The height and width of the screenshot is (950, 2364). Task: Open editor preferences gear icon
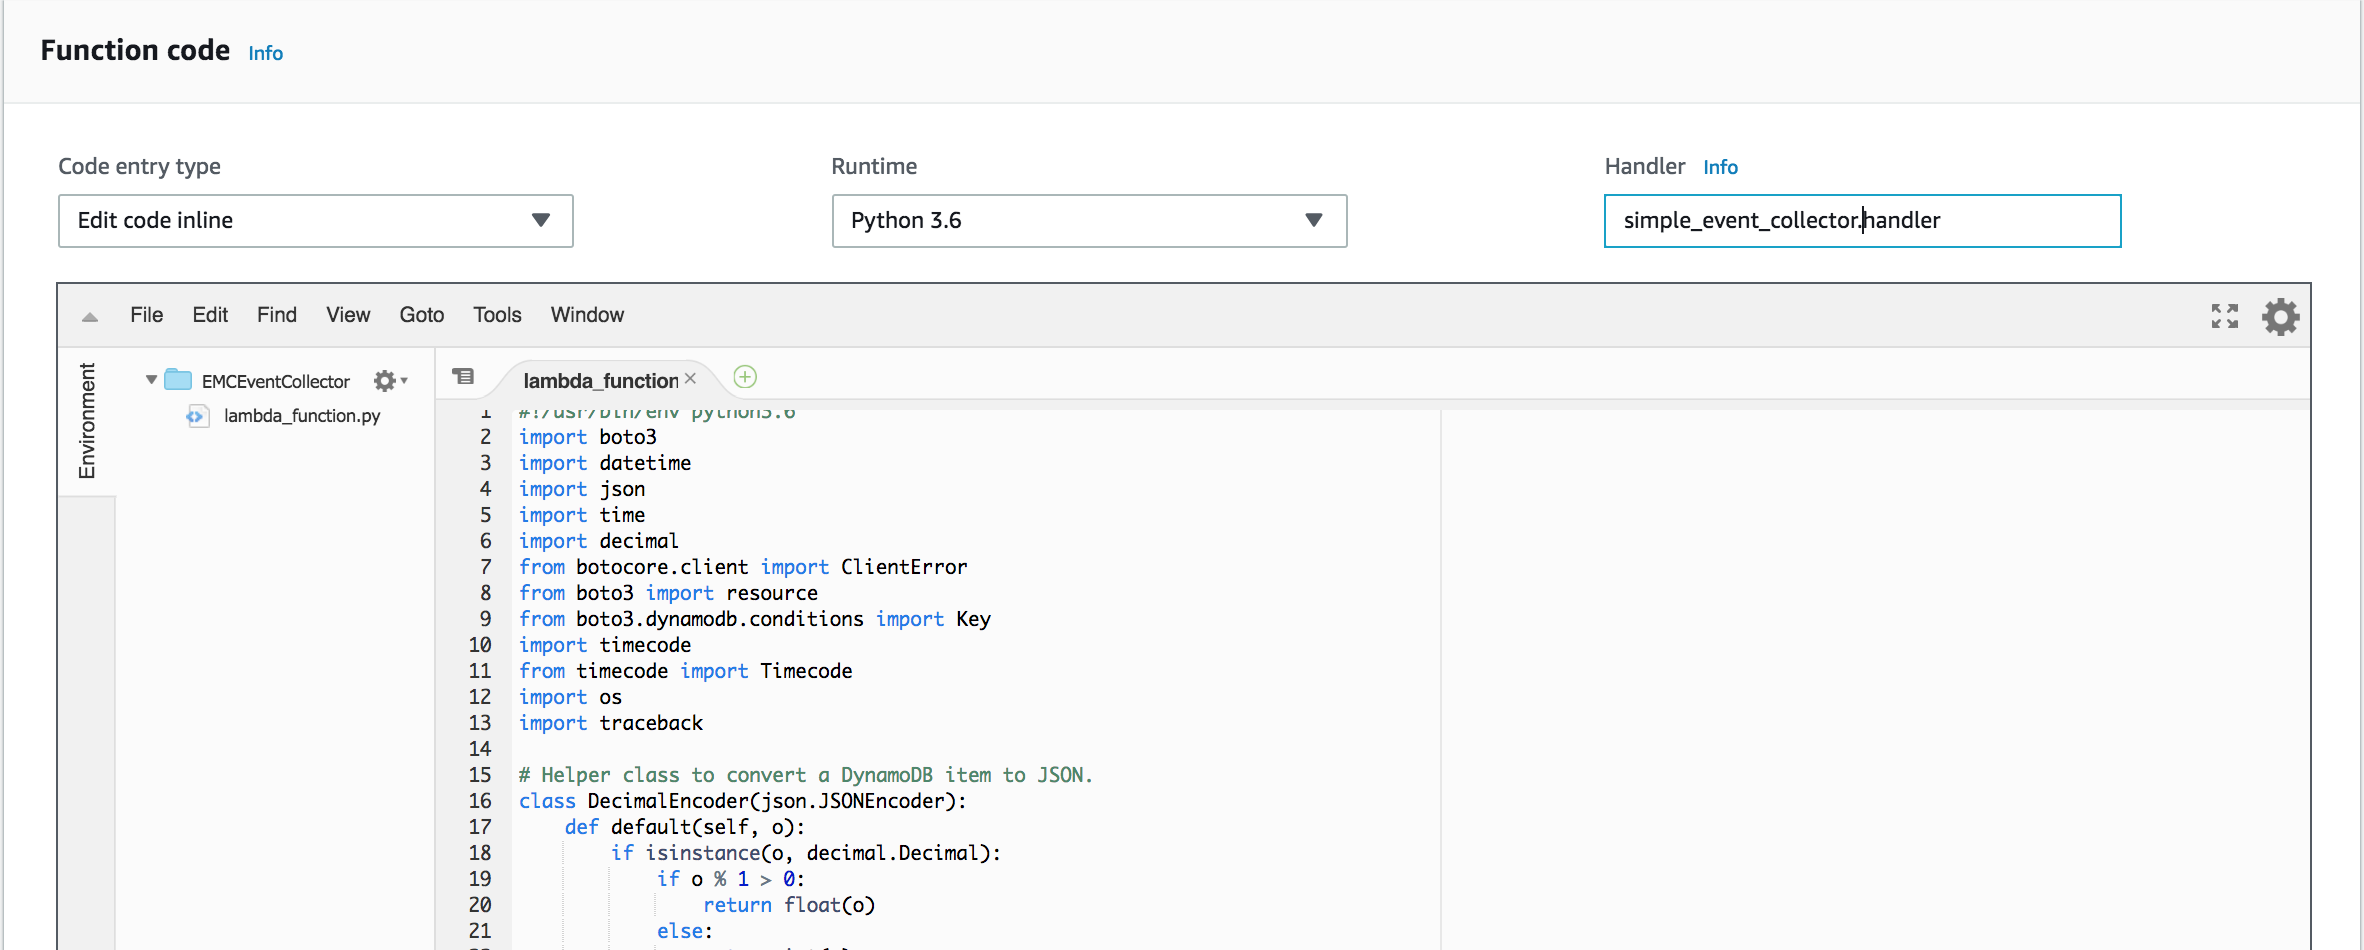(x=2281, y=317)
